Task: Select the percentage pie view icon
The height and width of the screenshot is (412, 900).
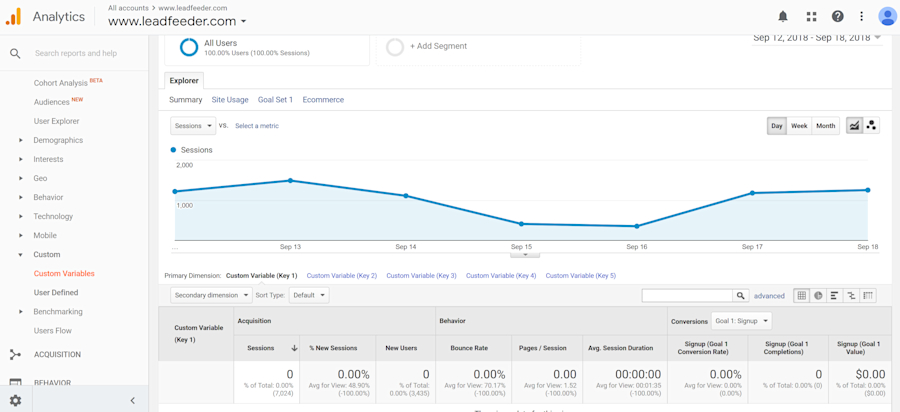Action: pos(818,296)
